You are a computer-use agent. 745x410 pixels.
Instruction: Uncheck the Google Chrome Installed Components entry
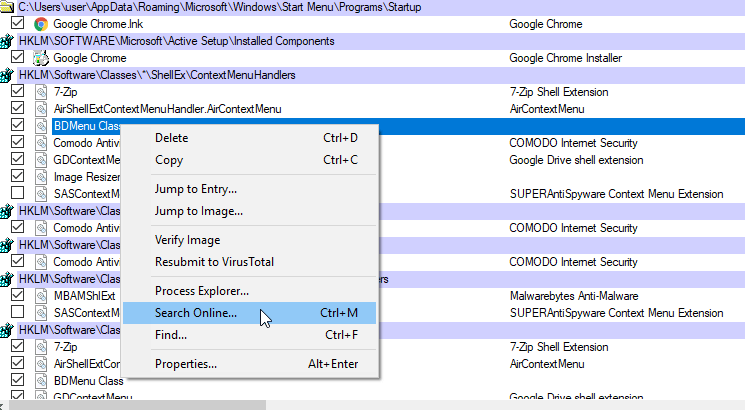[x=18, y=57]
